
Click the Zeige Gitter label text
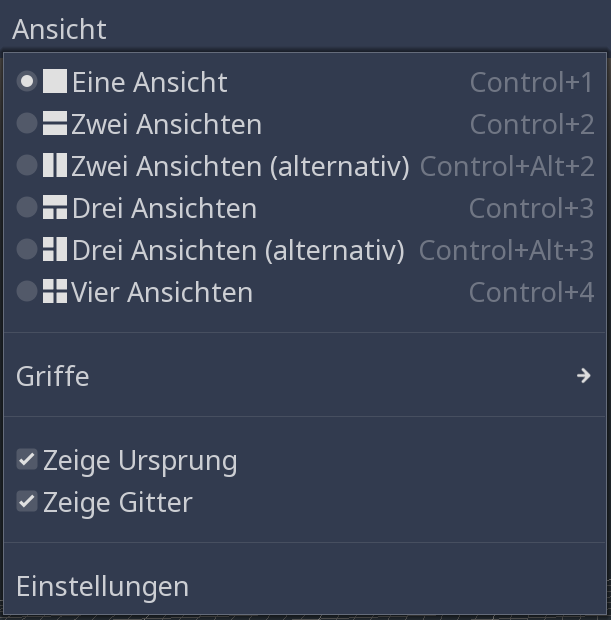118,503
